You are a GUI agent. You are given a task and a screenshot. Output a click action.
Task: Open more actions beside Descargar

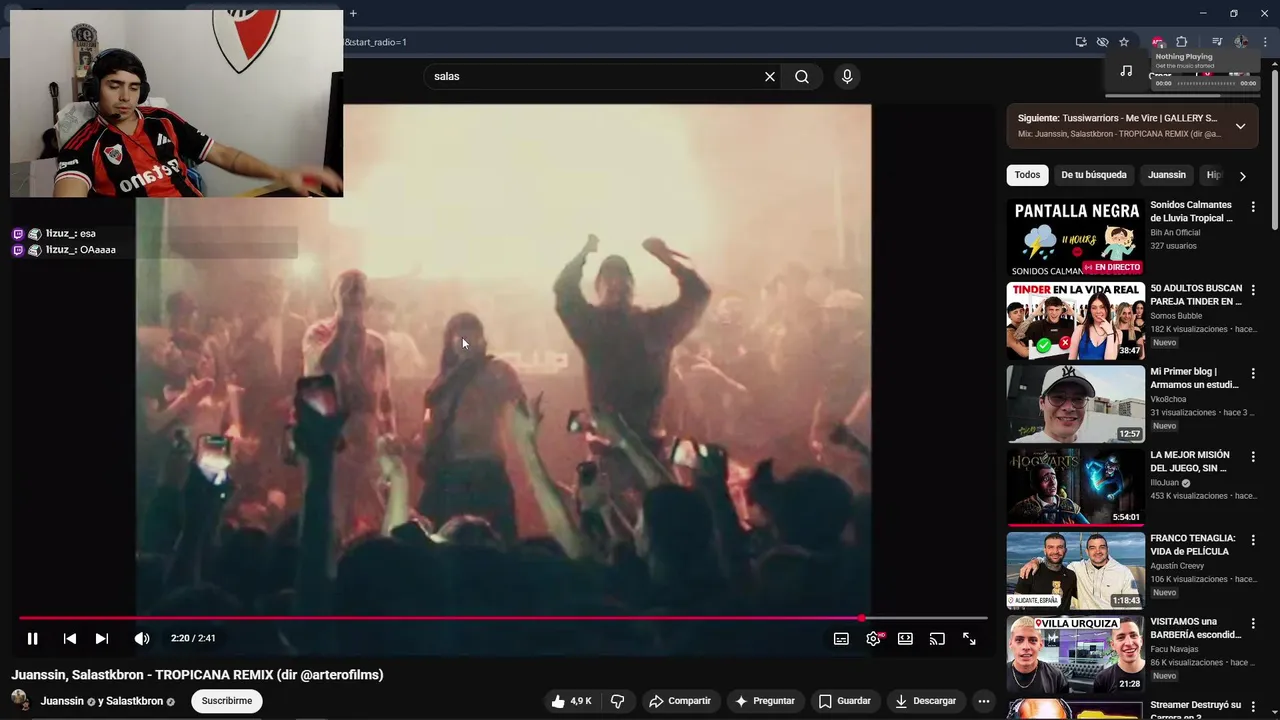[x=984, y=701]
